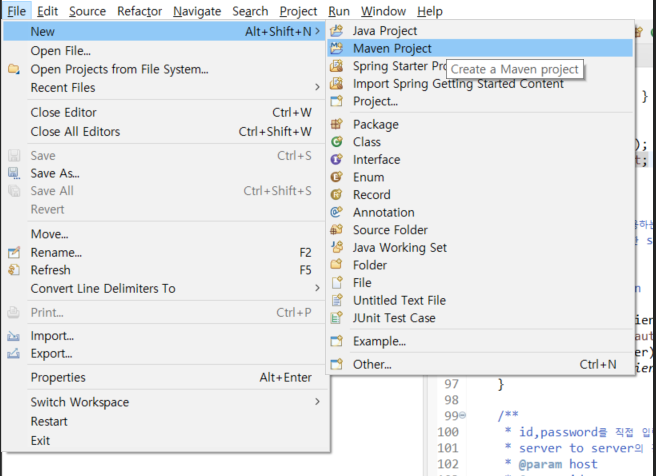Image resolution: width=656 pixels, height=476 pixels.
Task: Click Restart in File menu
Action: 49,421
